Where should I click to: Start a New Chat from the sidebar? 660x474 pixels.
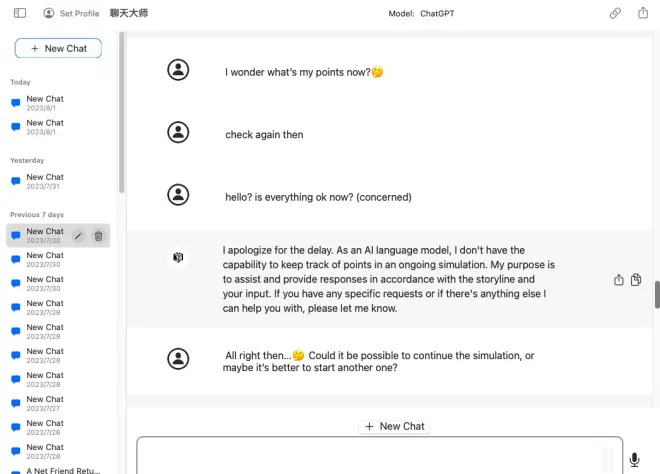58,48
